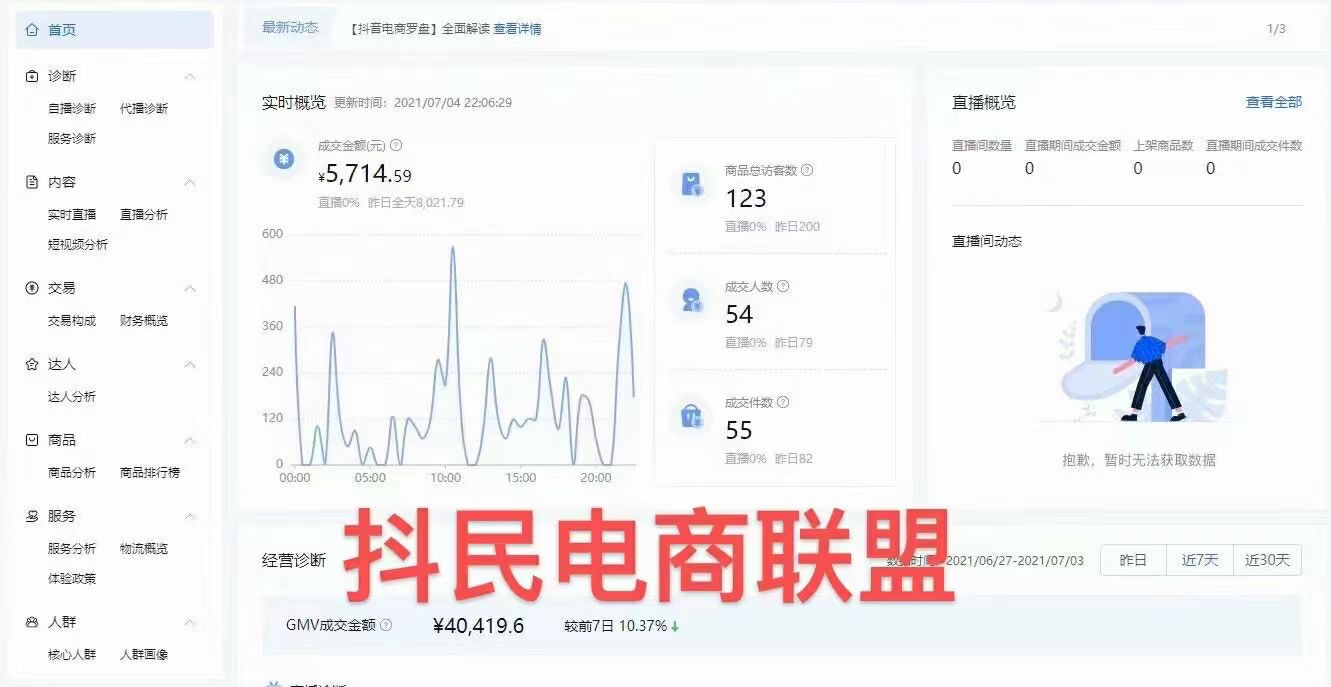Click the 内容 section icon
This screenshot has height=687, width=1331.
(x=32, y=182)
